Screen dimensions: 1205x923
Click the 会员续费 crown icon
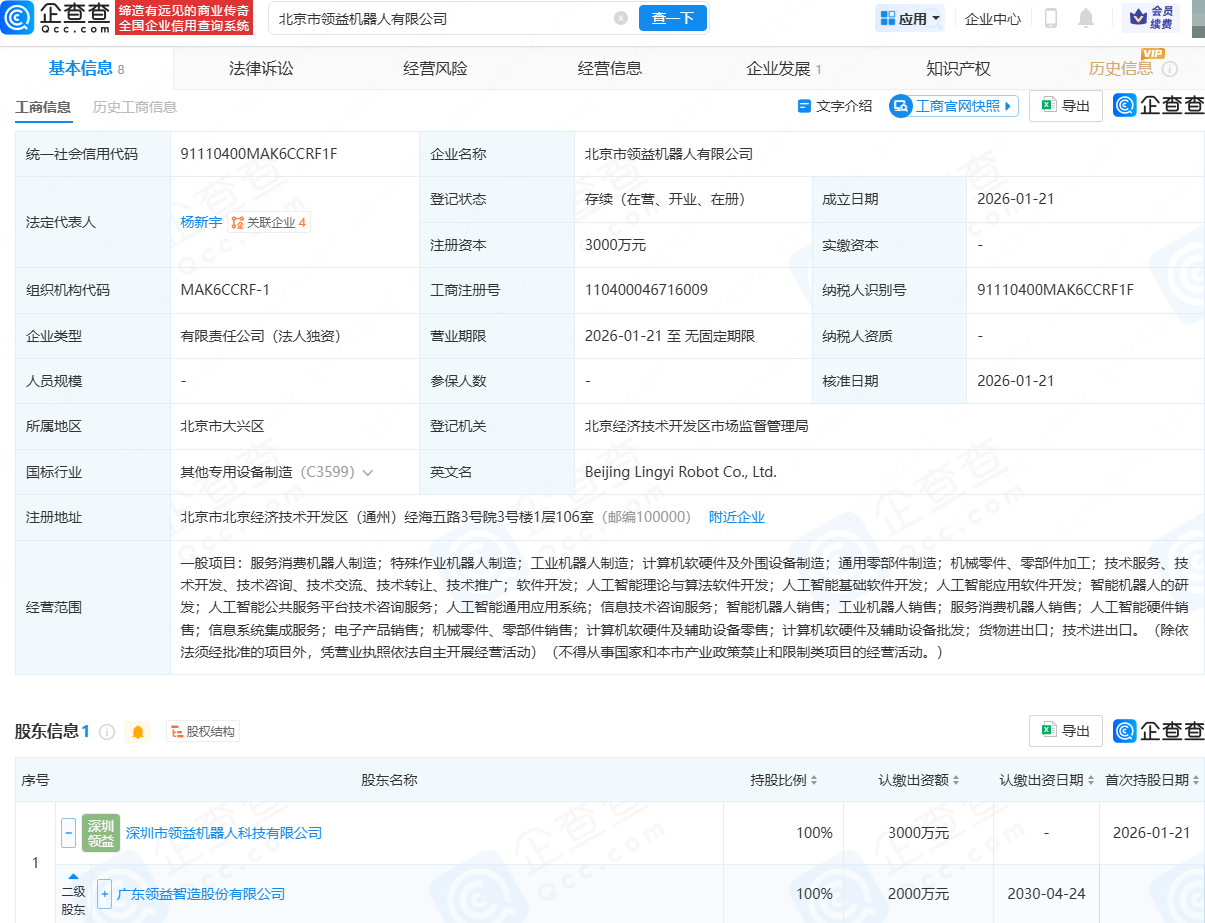point(1150,17)
